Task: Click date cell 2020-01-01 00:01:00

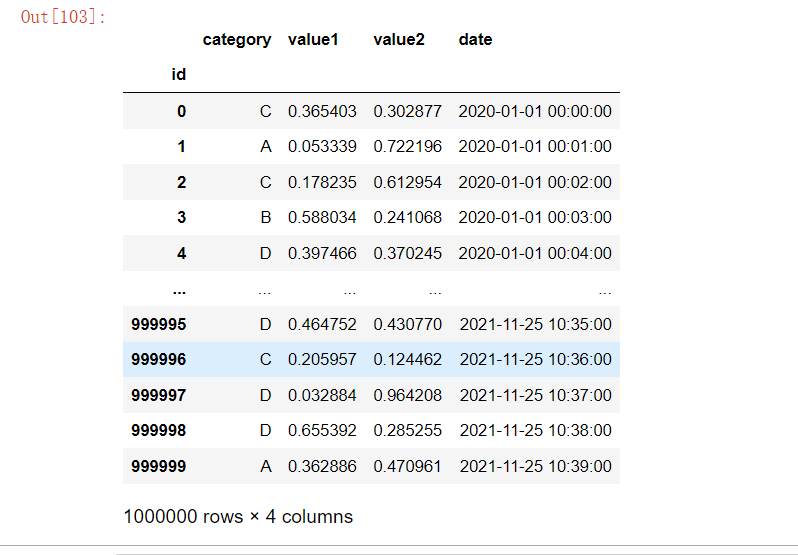Action: point(535,147)
